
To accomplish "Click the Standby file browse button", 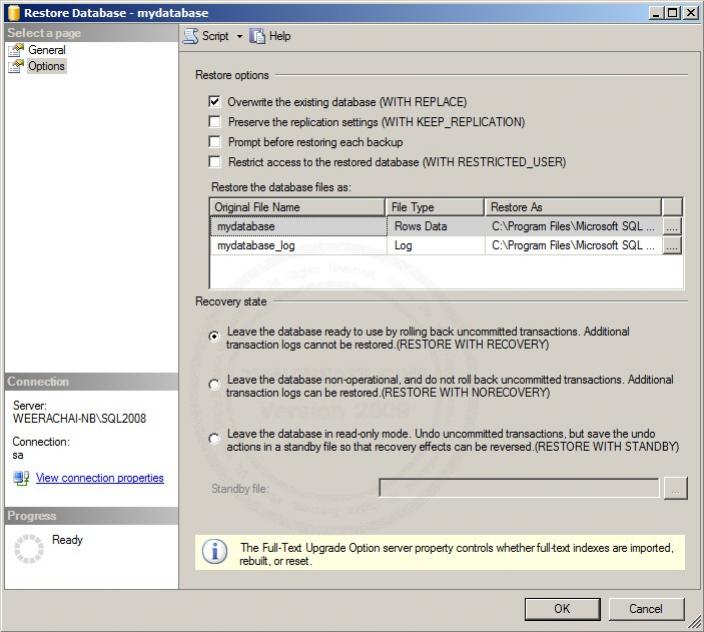I will click(x=676, y=488).
